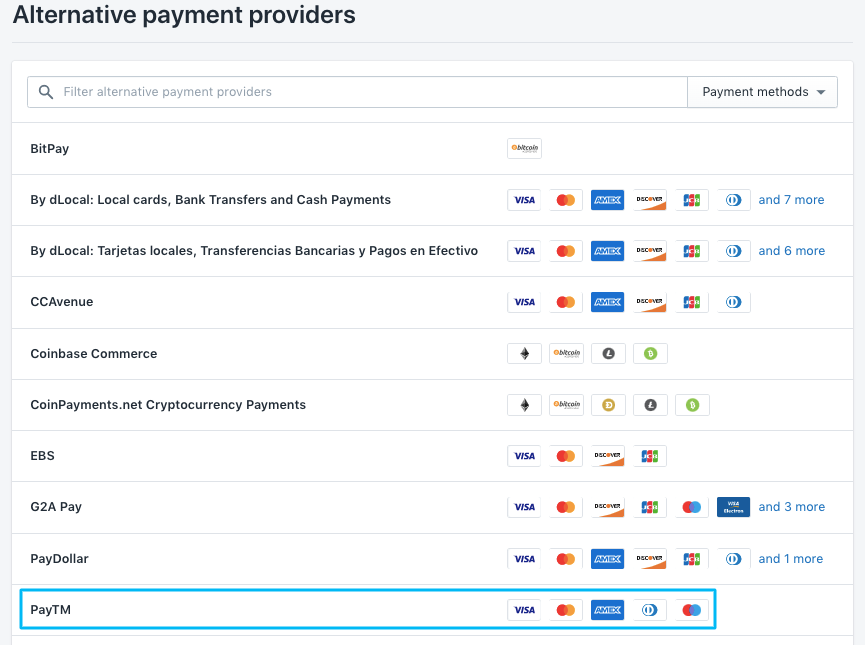This screenshot has height=645, width=865.
Task: Click Maestro icon in G2A Pay row
Action: click(x=691, y=507)
